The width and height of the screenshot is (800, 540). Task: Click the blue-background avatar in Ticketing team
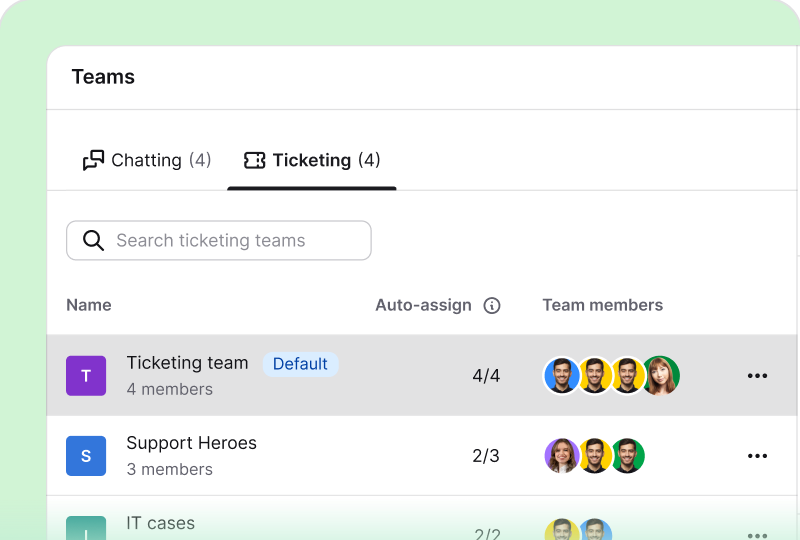pos(562,376)
